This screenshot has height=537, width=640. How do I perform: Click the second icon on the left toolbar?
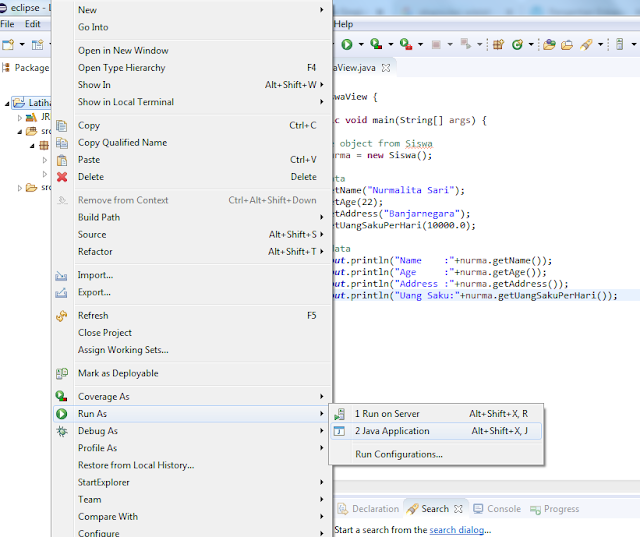pos(38,44)
